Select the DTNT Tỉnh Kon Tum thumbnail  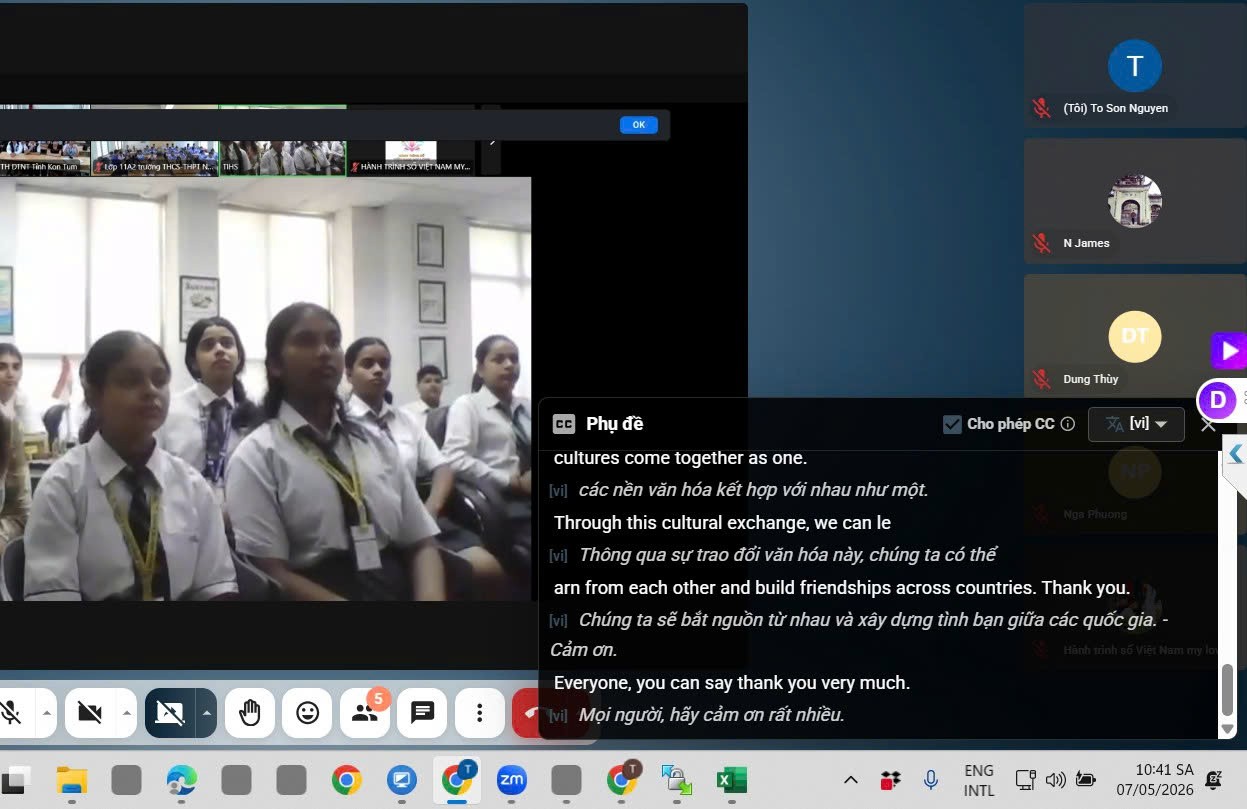[45, 157]
